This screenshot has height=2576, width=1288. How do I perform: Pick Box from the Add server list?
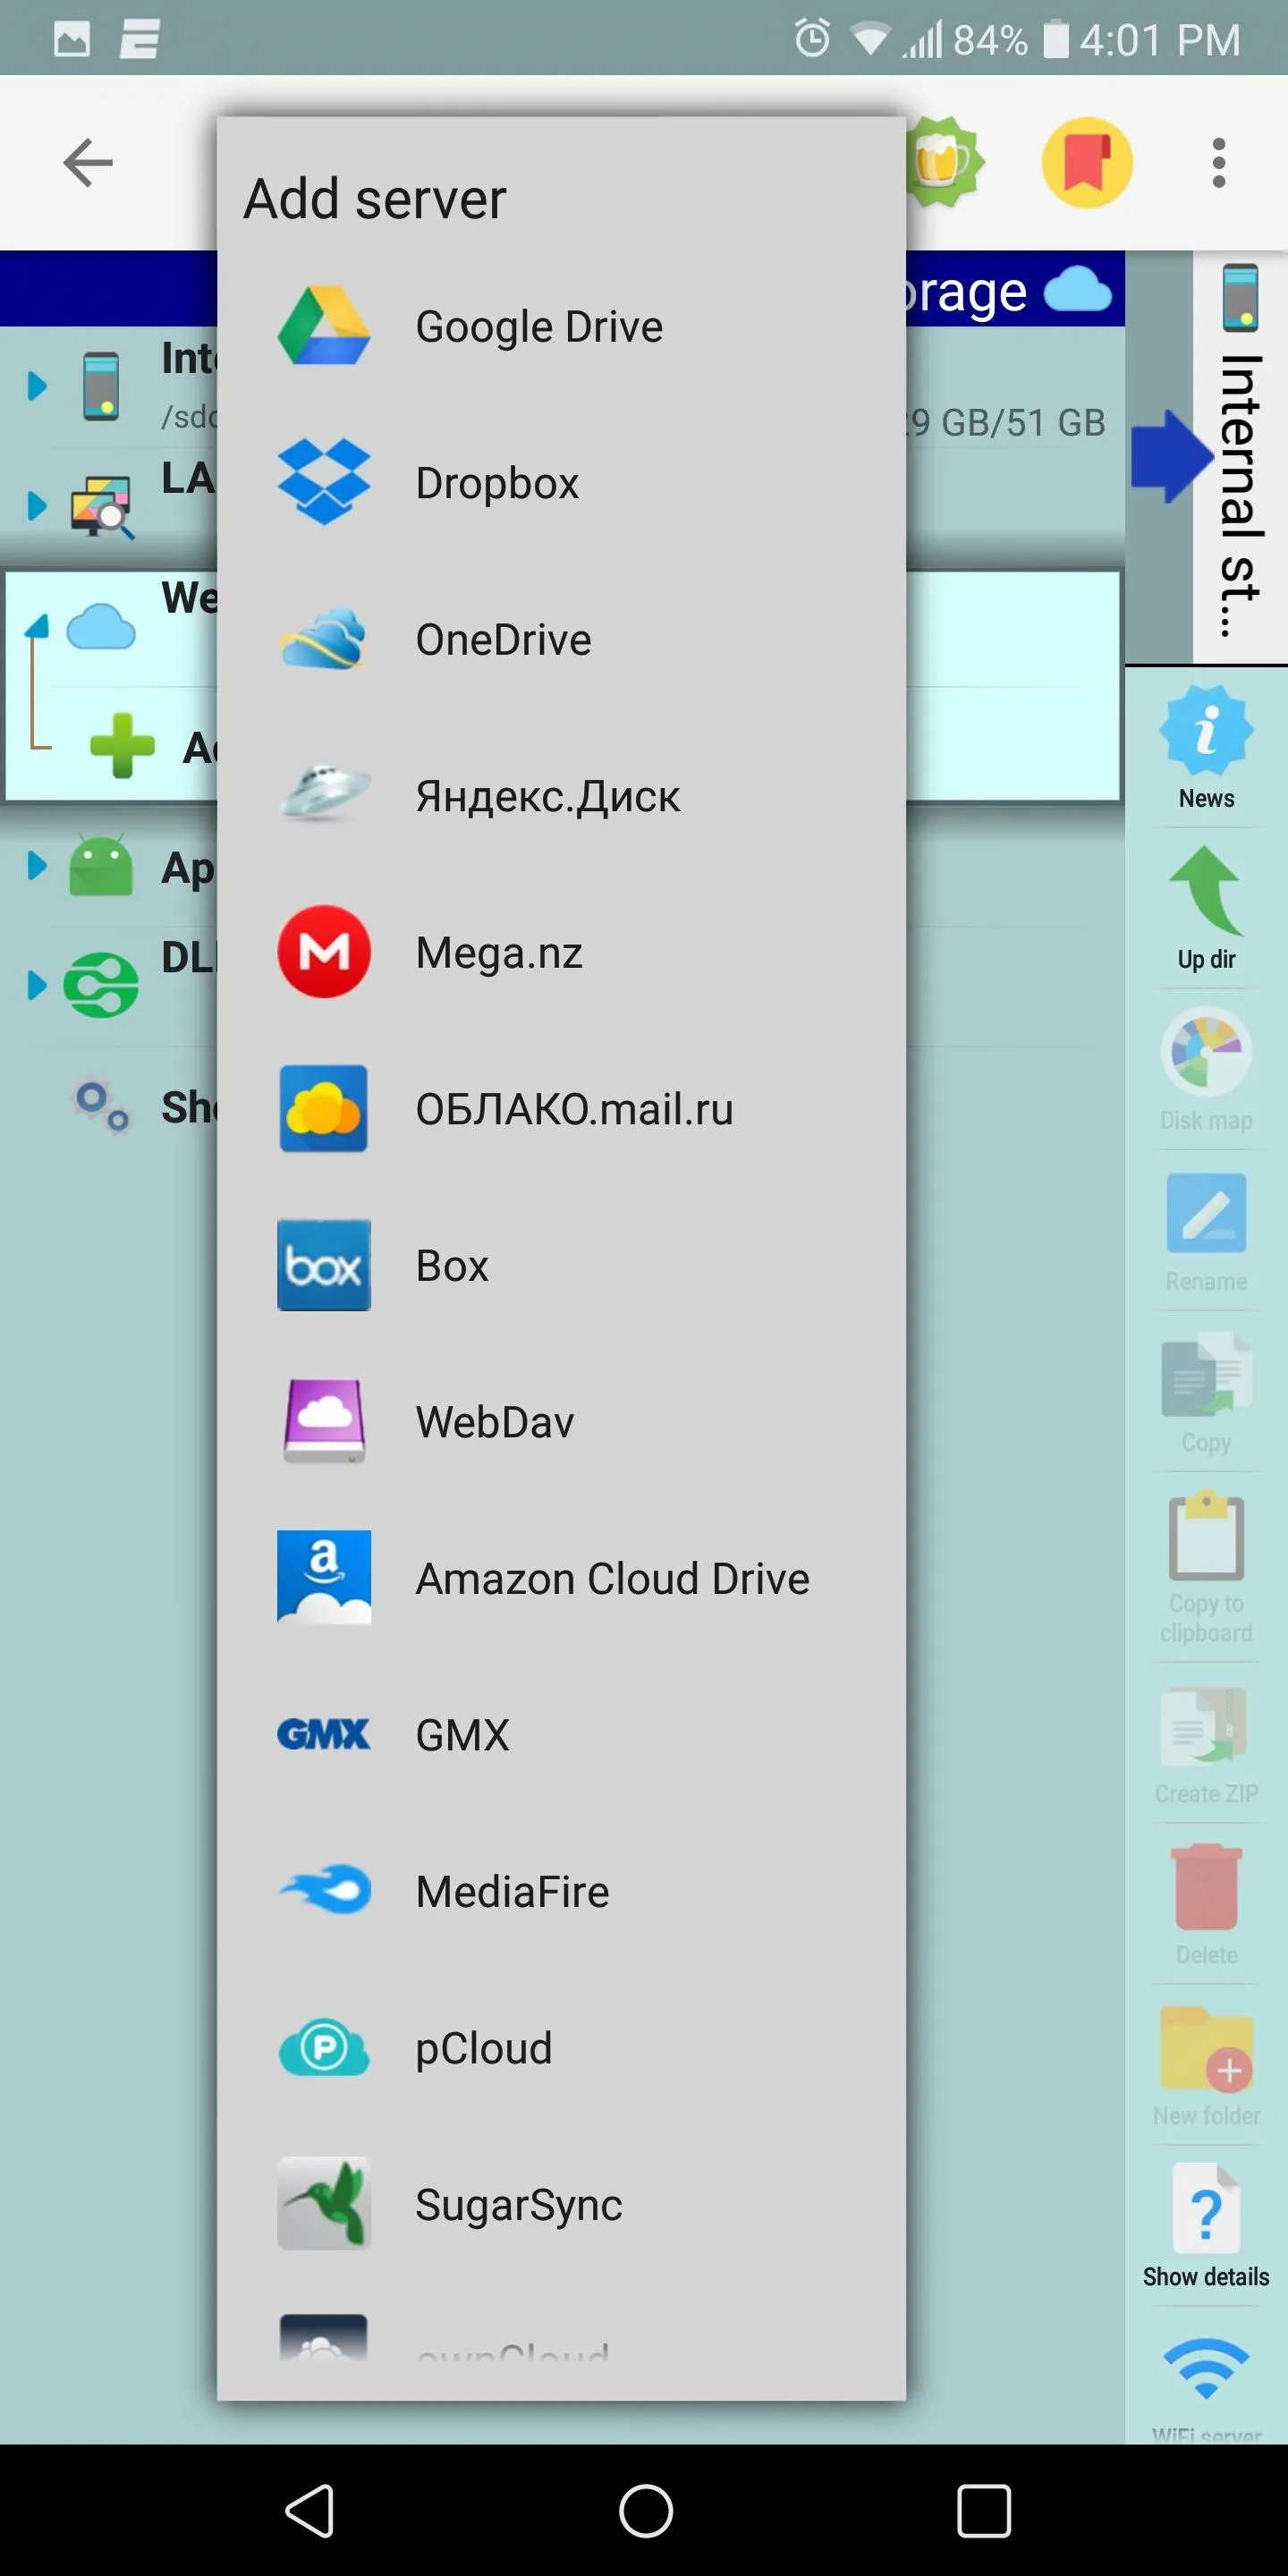[x=561, y=1266]
